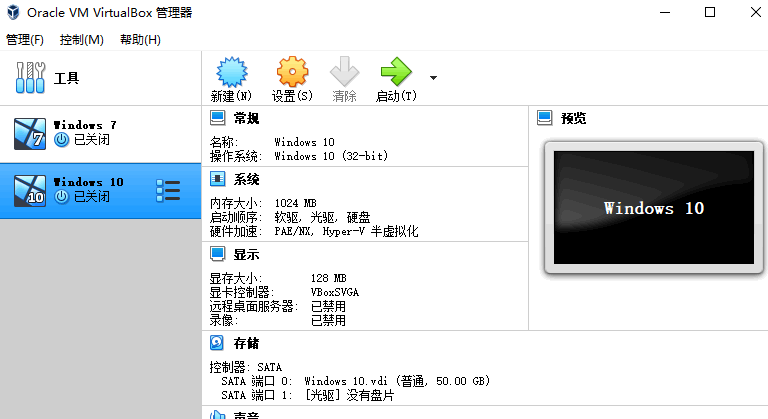768x419 pixels.
Task: Click the Windows 7 OS icon
Action: pyautogui.click(x=30, y=134)
